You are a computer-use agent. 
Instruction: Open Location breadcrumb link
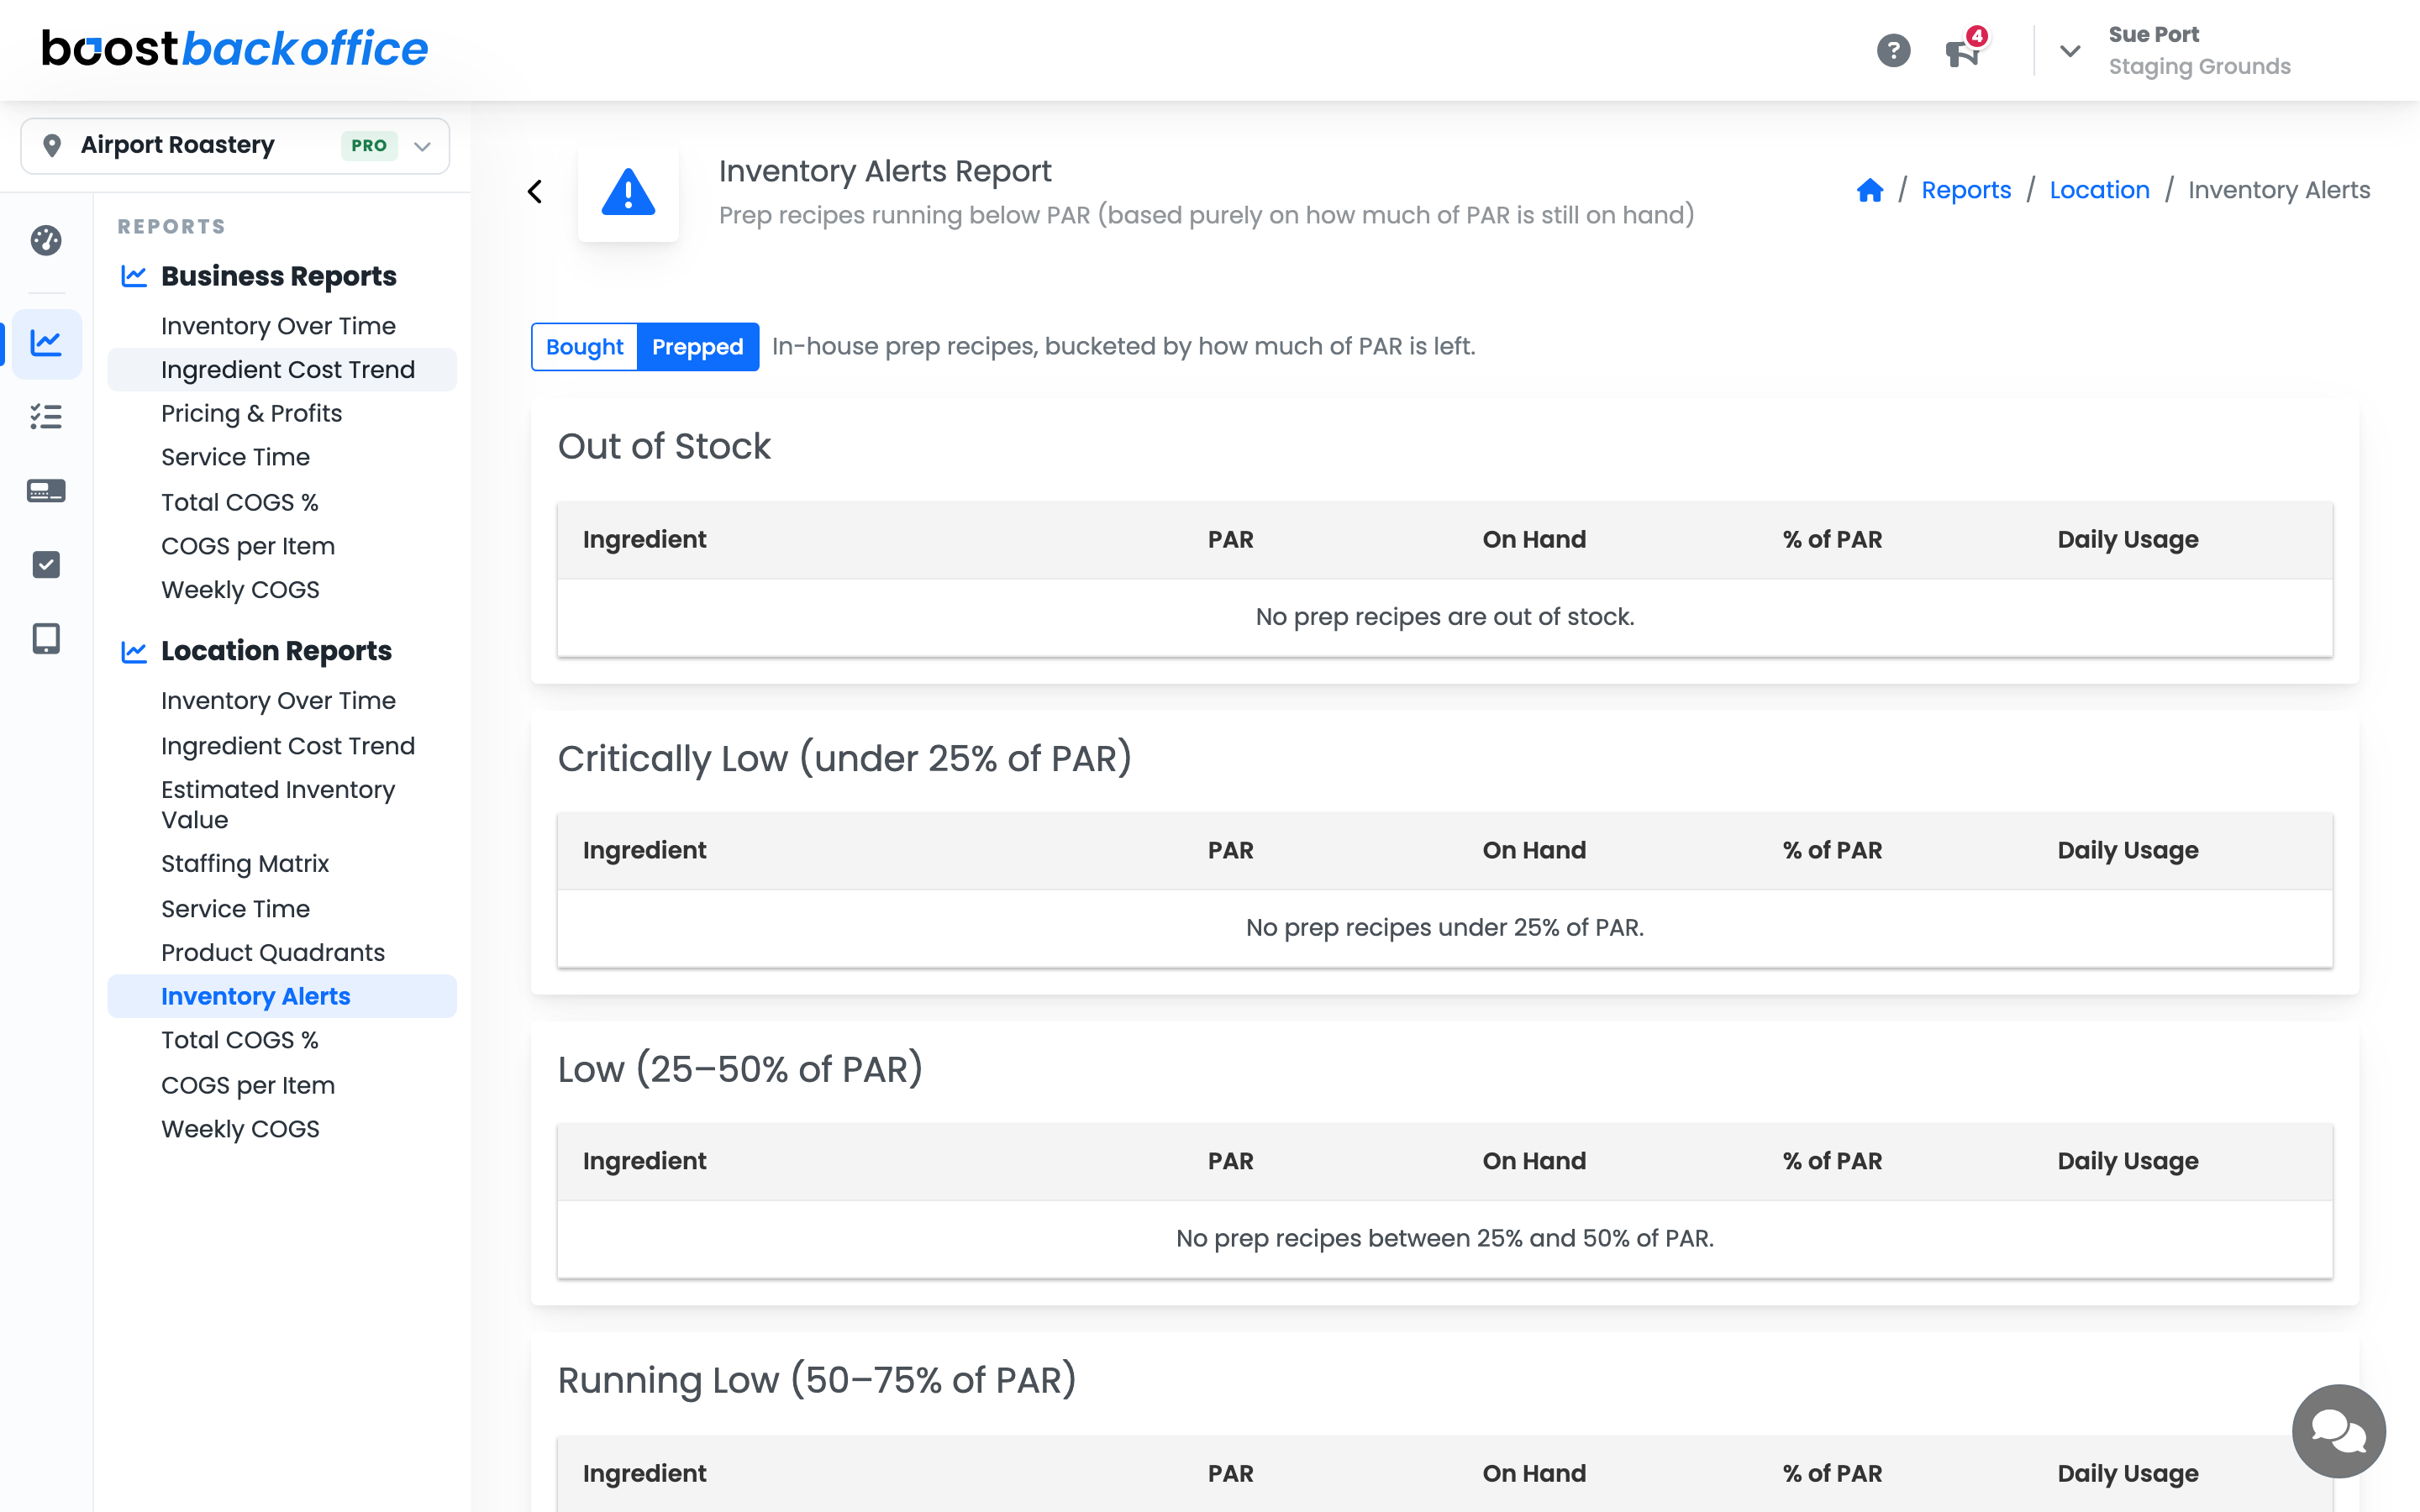click(x=2099, y=190)
